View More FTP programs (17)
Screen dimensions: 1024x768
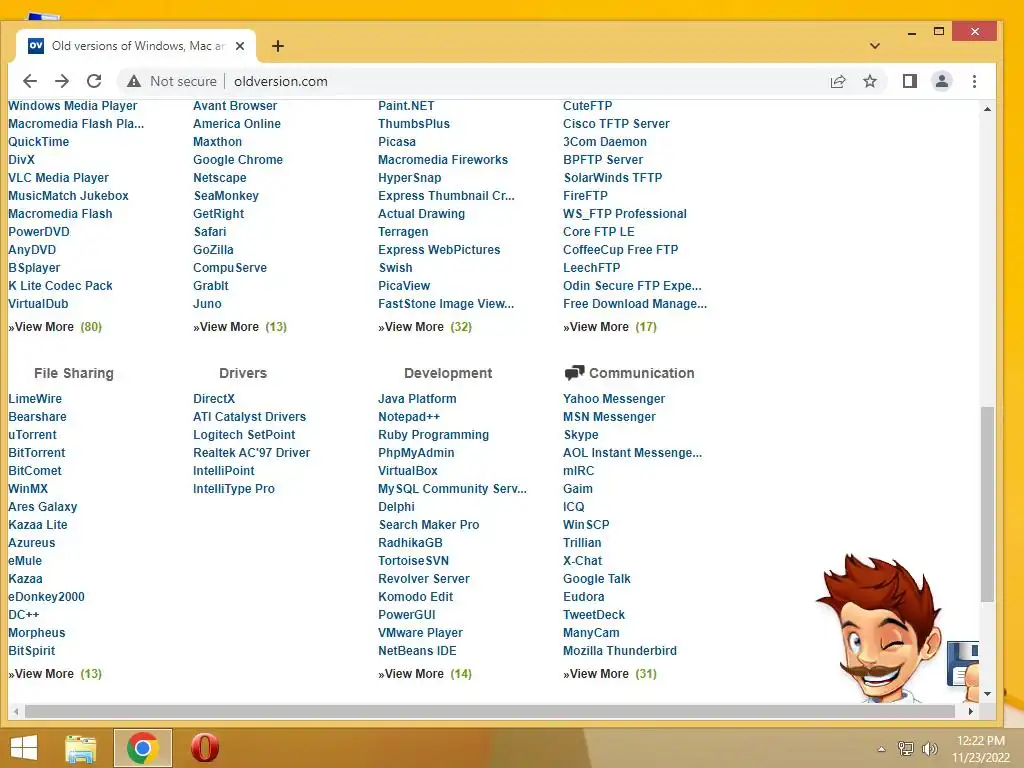point(610,327)
